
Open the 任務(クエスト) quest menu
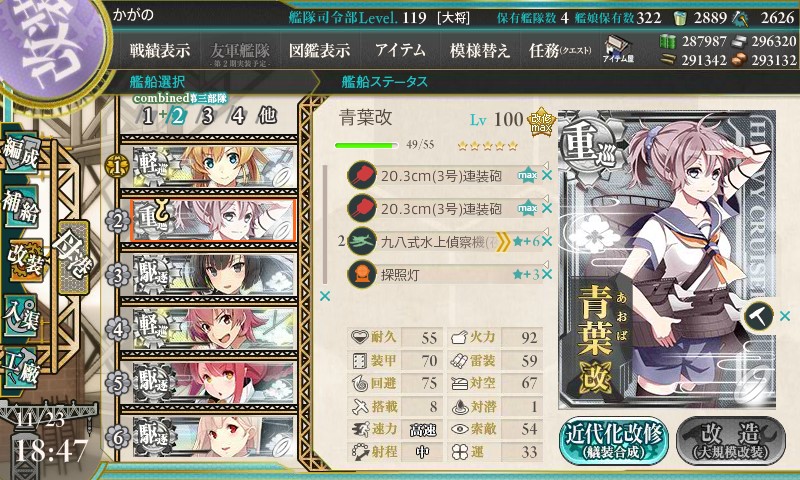(560, 50)
